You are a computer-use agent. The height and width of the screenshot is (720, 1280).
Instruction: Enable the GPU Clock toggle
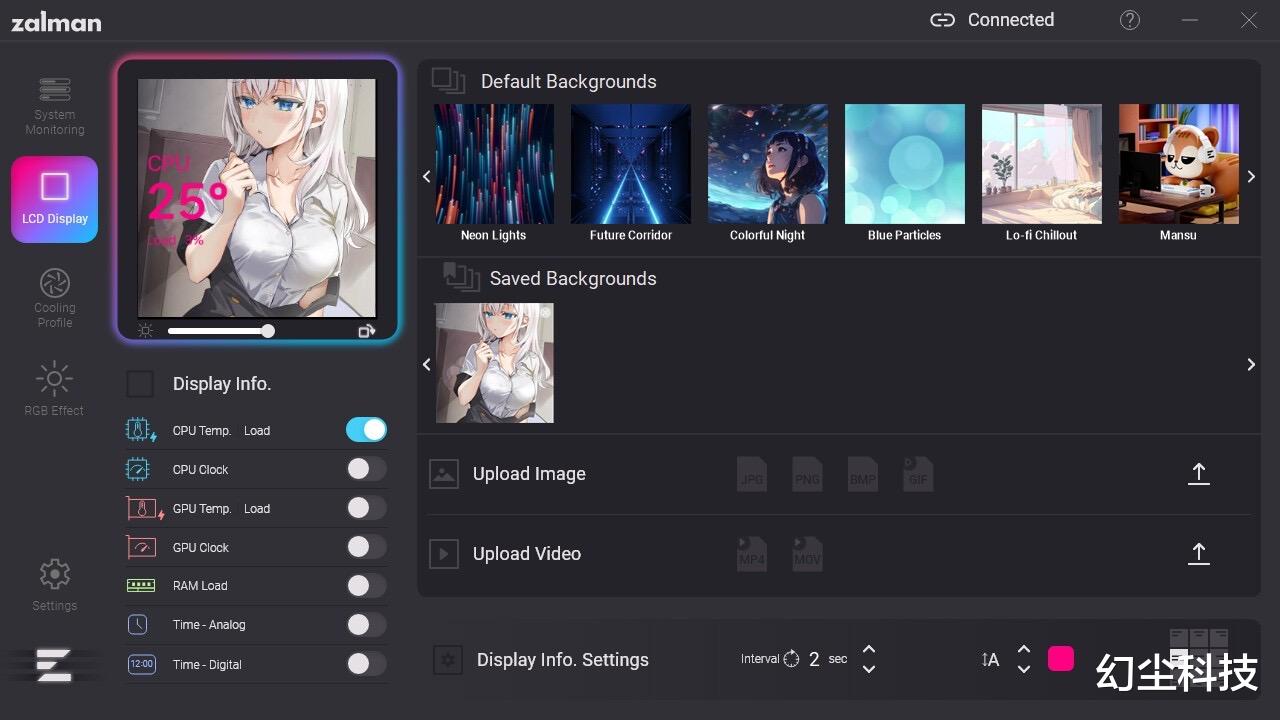[366, 547]
